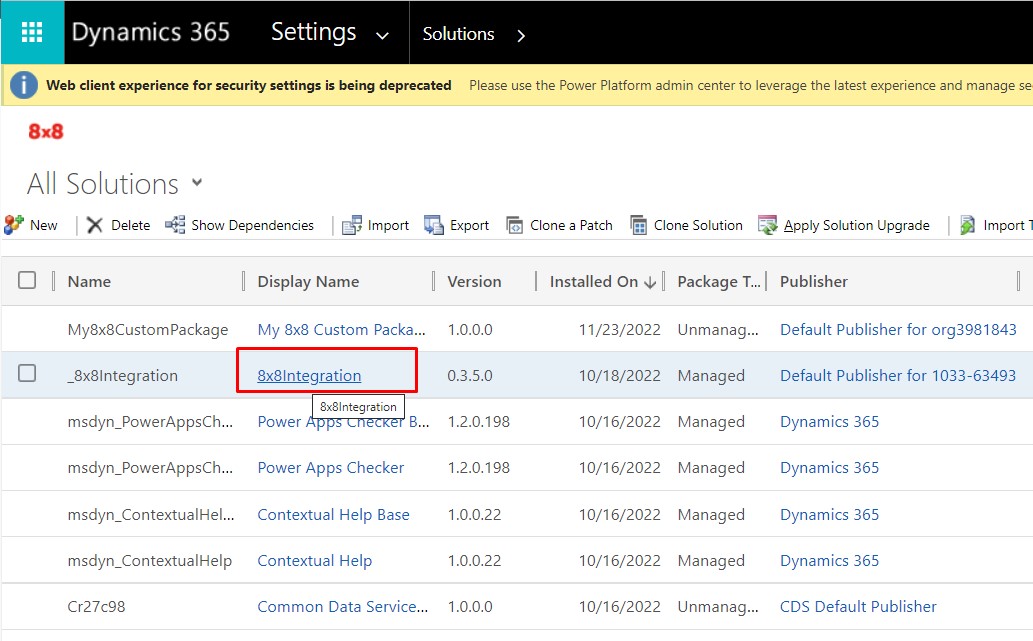Click the Clone Solution icon
The height and width of the screenshot is (641, 1033).
[638, 225]
